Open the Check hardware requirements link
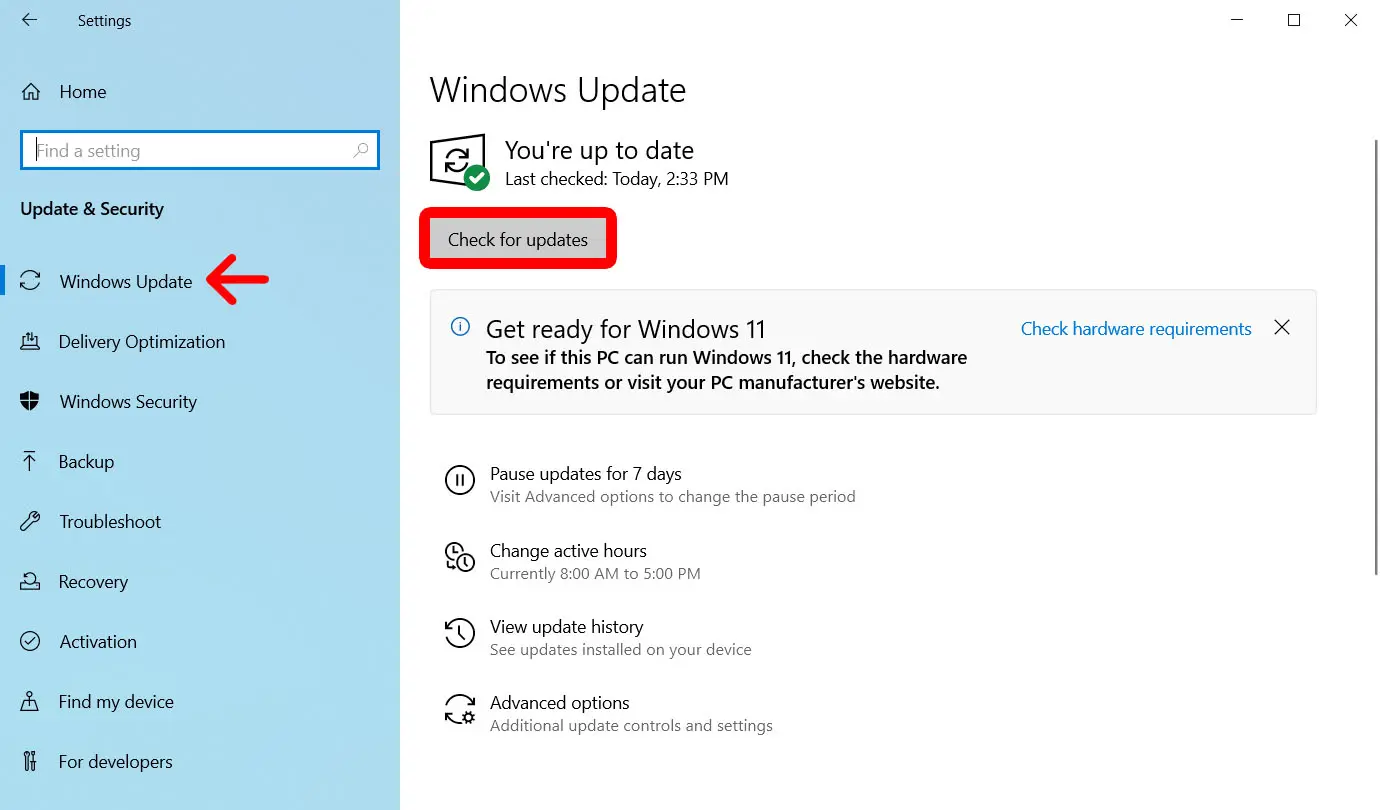The width and height of the screenshot is (1380, 810). [x=1136, y=329]
